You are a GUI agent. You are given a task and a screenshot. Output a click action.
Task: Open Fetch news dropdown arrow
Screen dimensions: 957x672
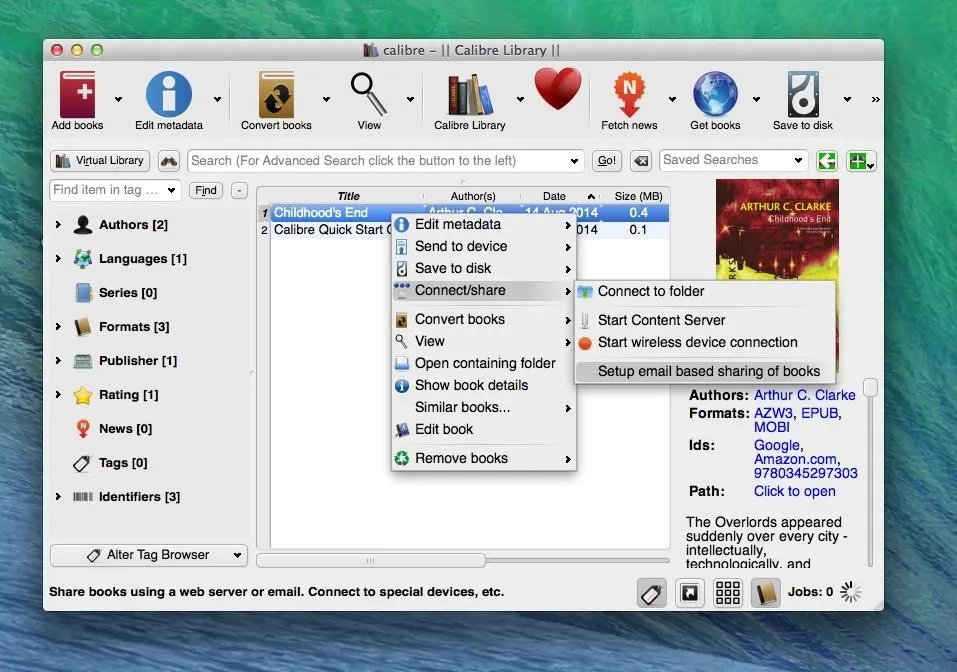[x=672, y=99]
